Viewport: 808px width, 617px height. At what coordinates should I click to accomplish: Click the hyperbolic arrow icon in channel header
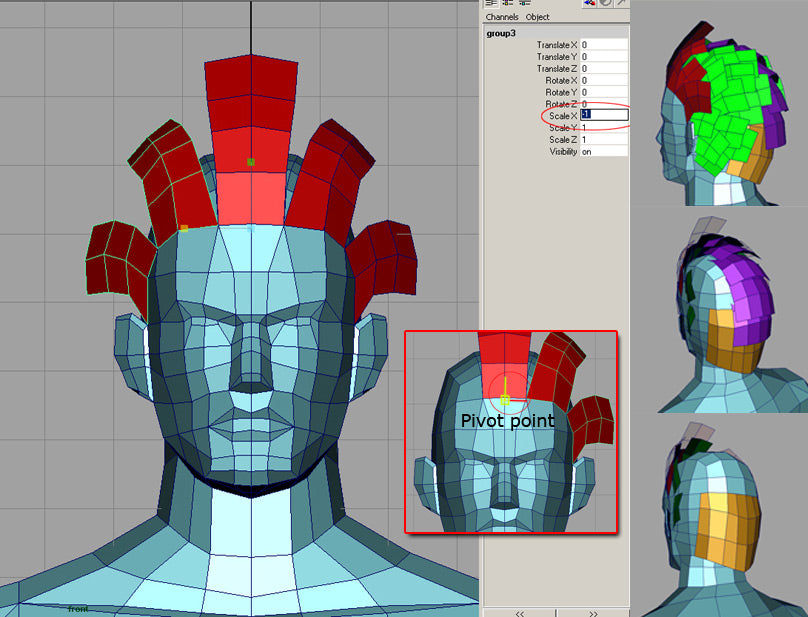622,4
